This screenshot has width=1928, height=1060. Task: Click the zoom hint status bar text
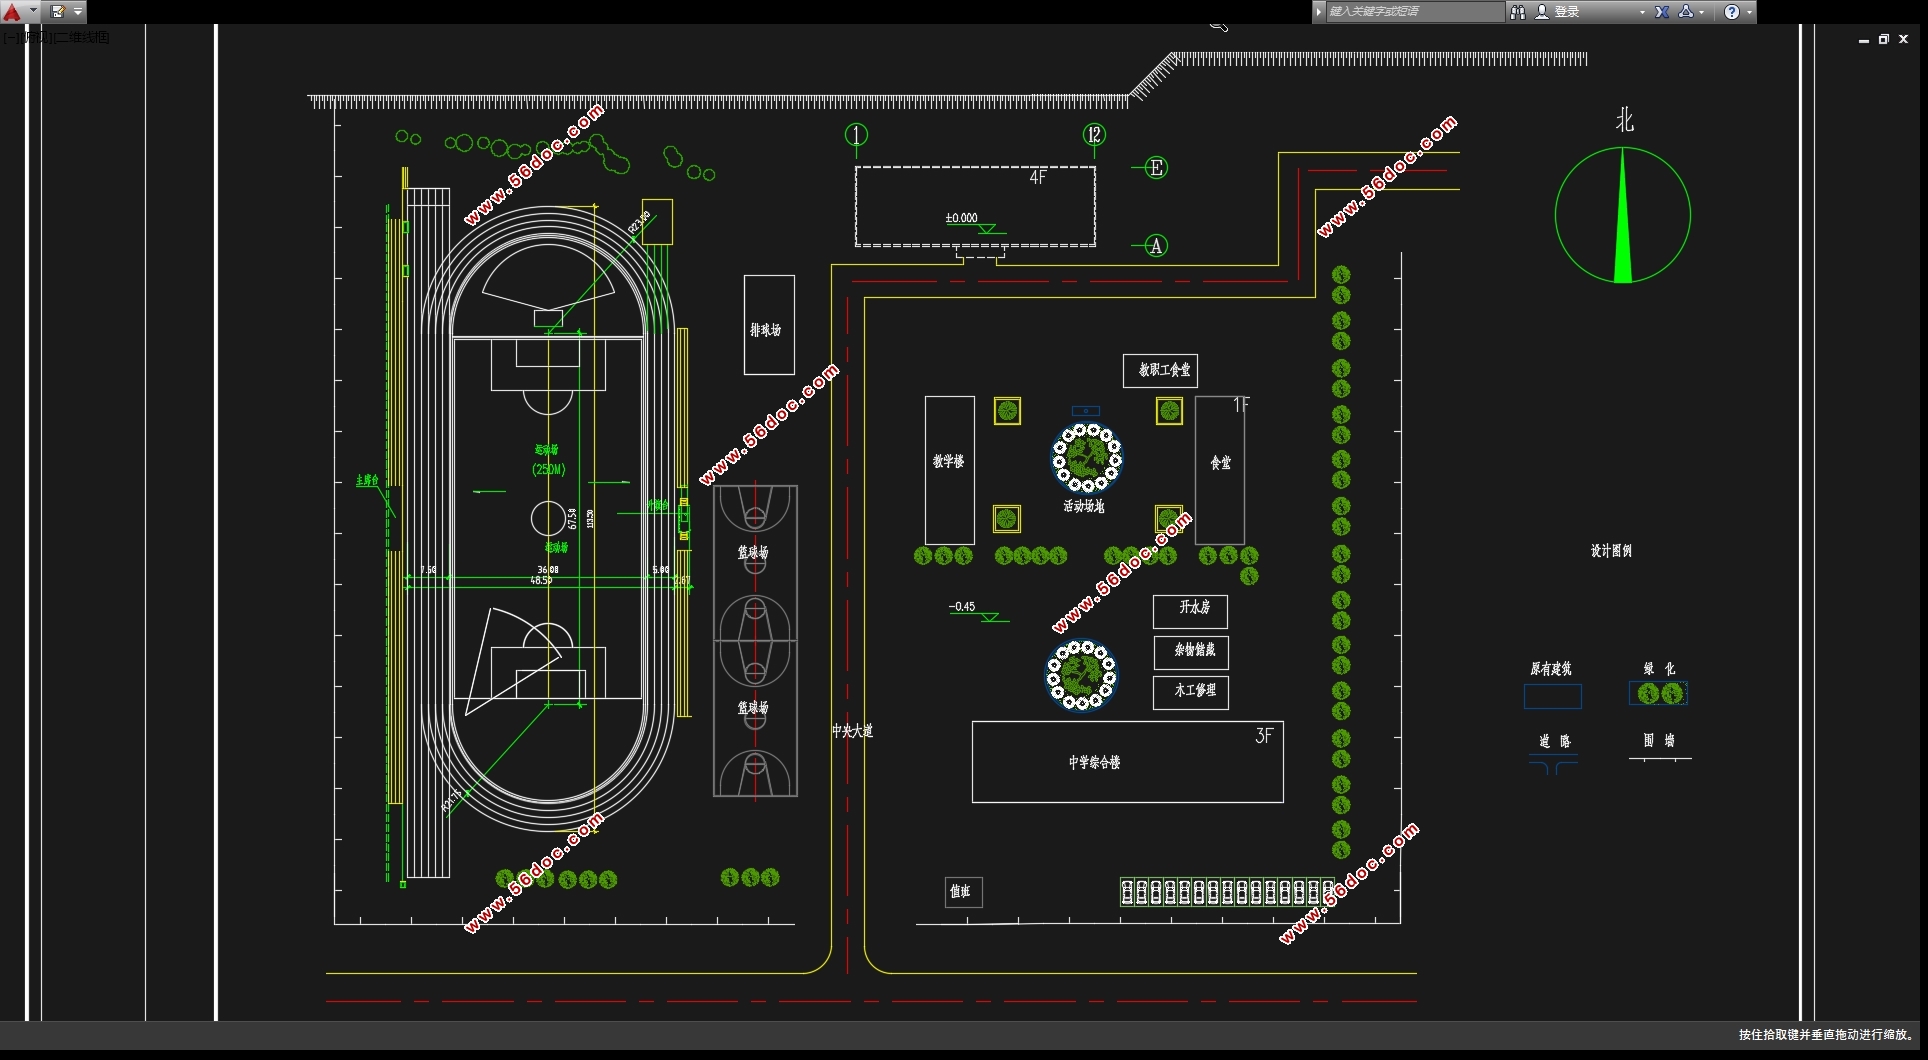pos(1826,1035)
